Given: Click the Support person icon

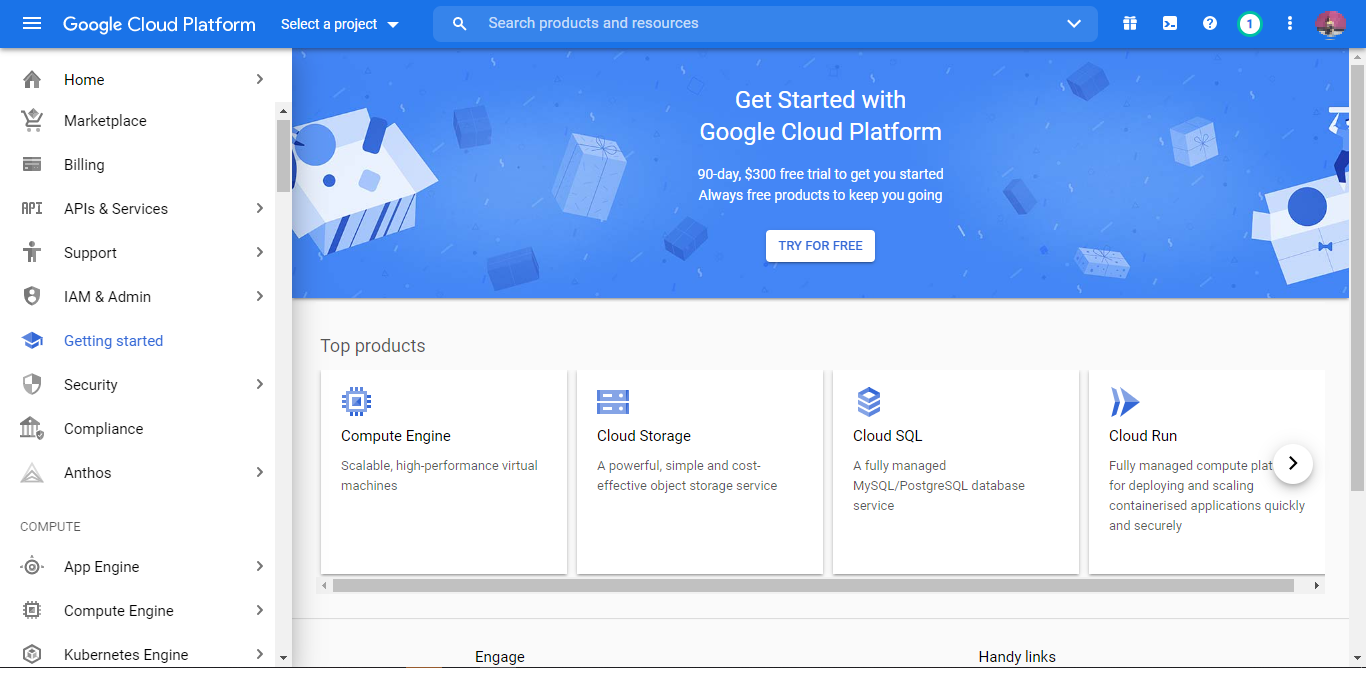Looking at the screenshot, I should 32,253.
